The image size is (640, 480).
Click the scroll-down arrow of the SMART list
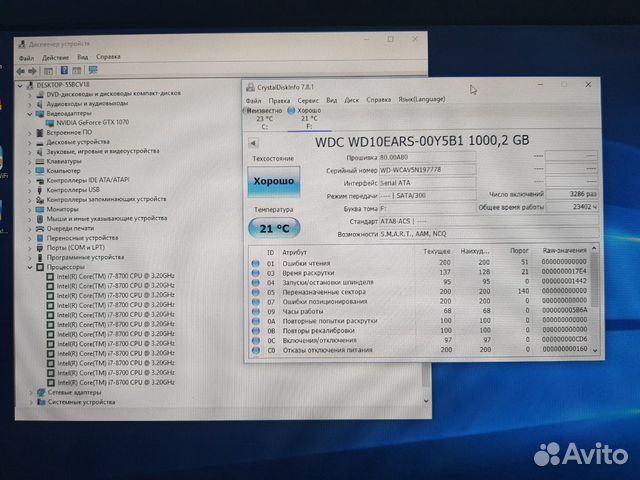point(595,351)
